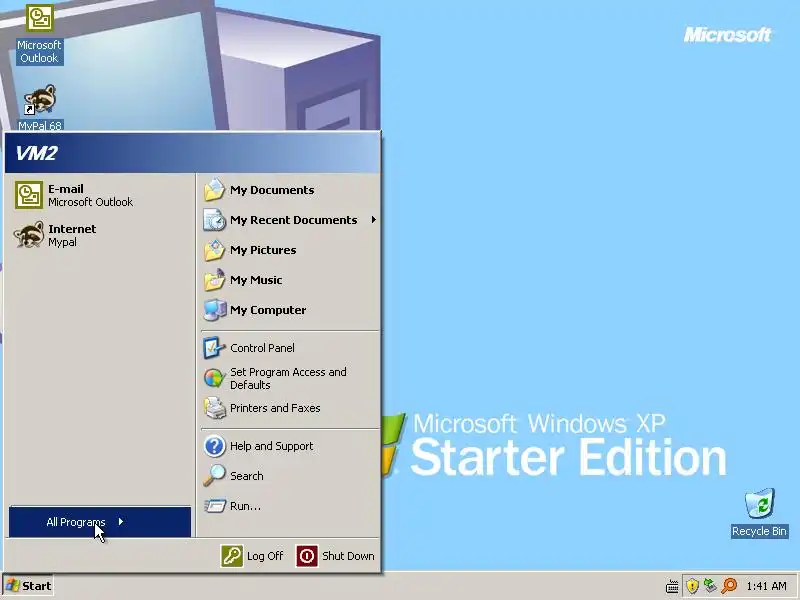Select Microsoft Outlook desktop icon label
The width and height of the screenshot is (800, 600).
(39, 52)
